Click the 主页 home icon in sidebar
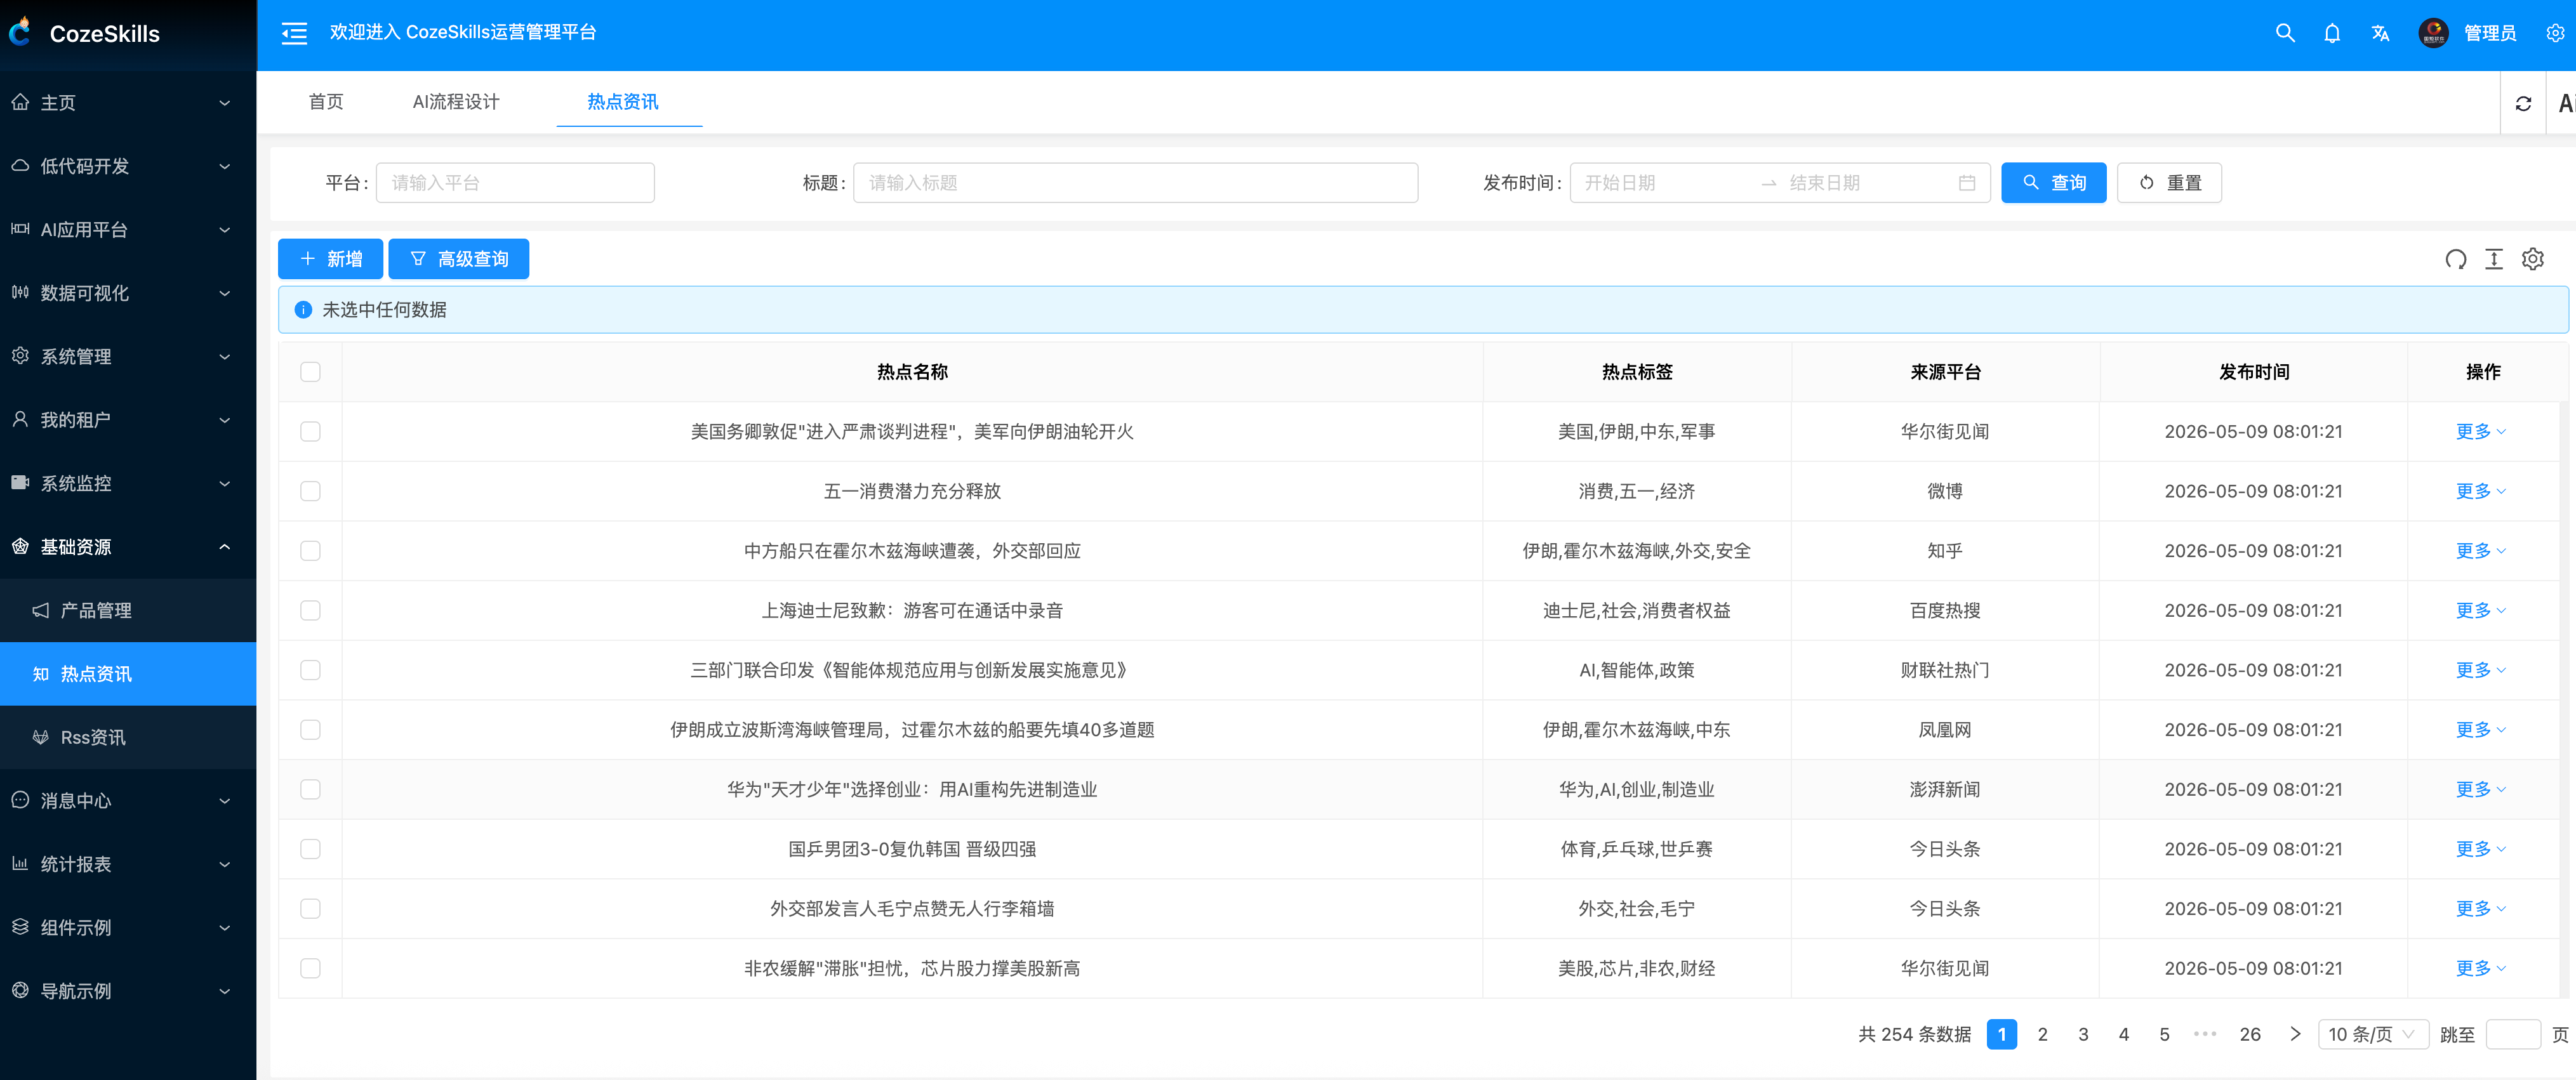The width and height of the screenshot is (2576, 1080). pos(20,102)
